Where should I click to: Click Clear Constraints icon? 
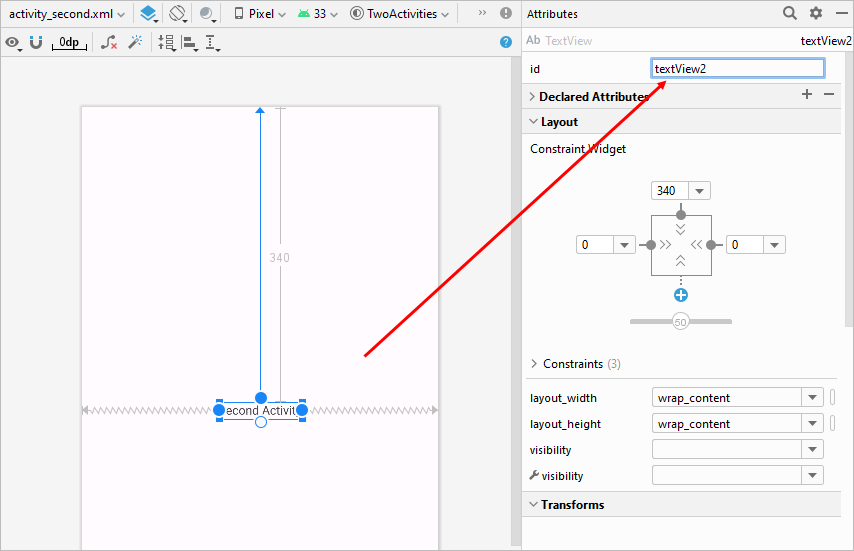[109, 43]
